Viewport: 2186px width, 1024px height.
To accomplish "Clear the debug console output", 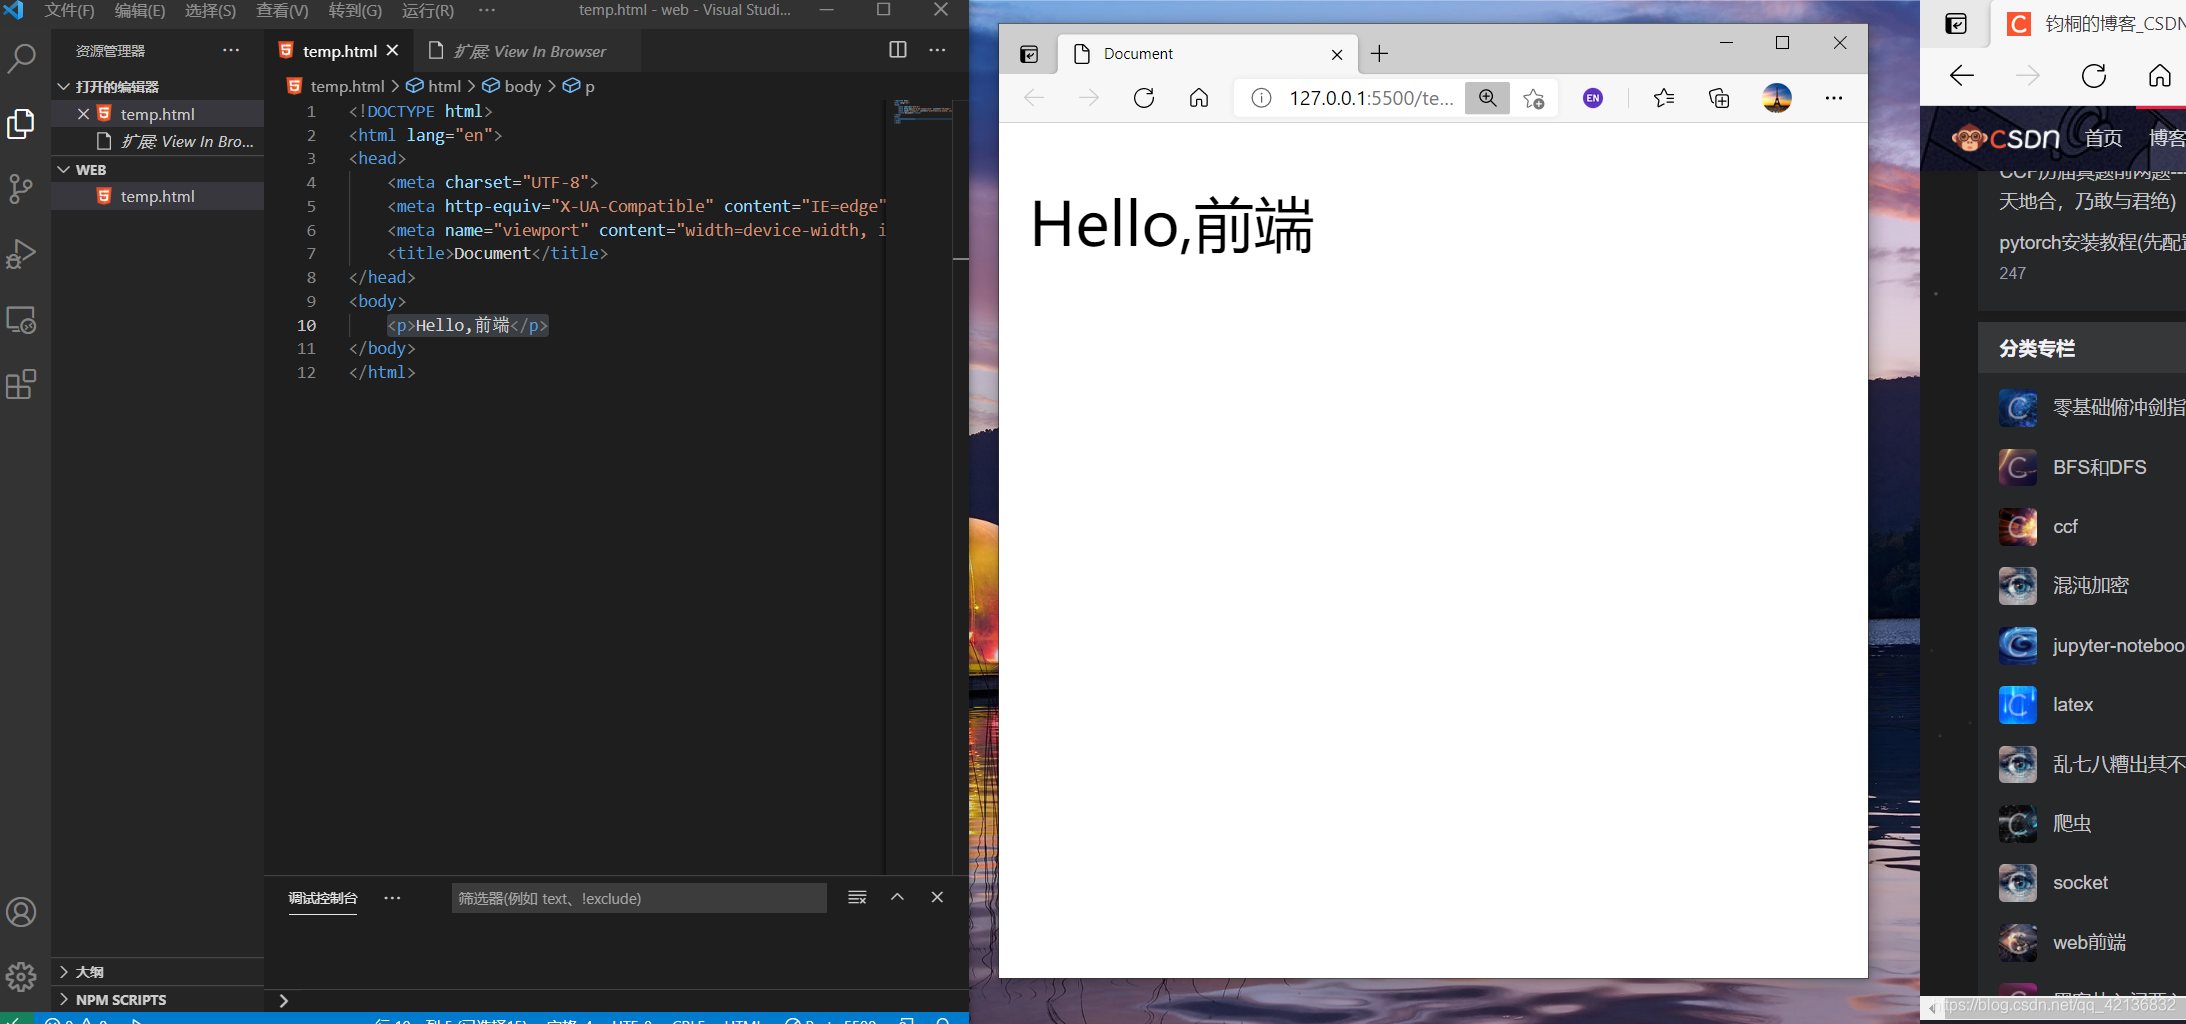I will (x=856, y=897).
